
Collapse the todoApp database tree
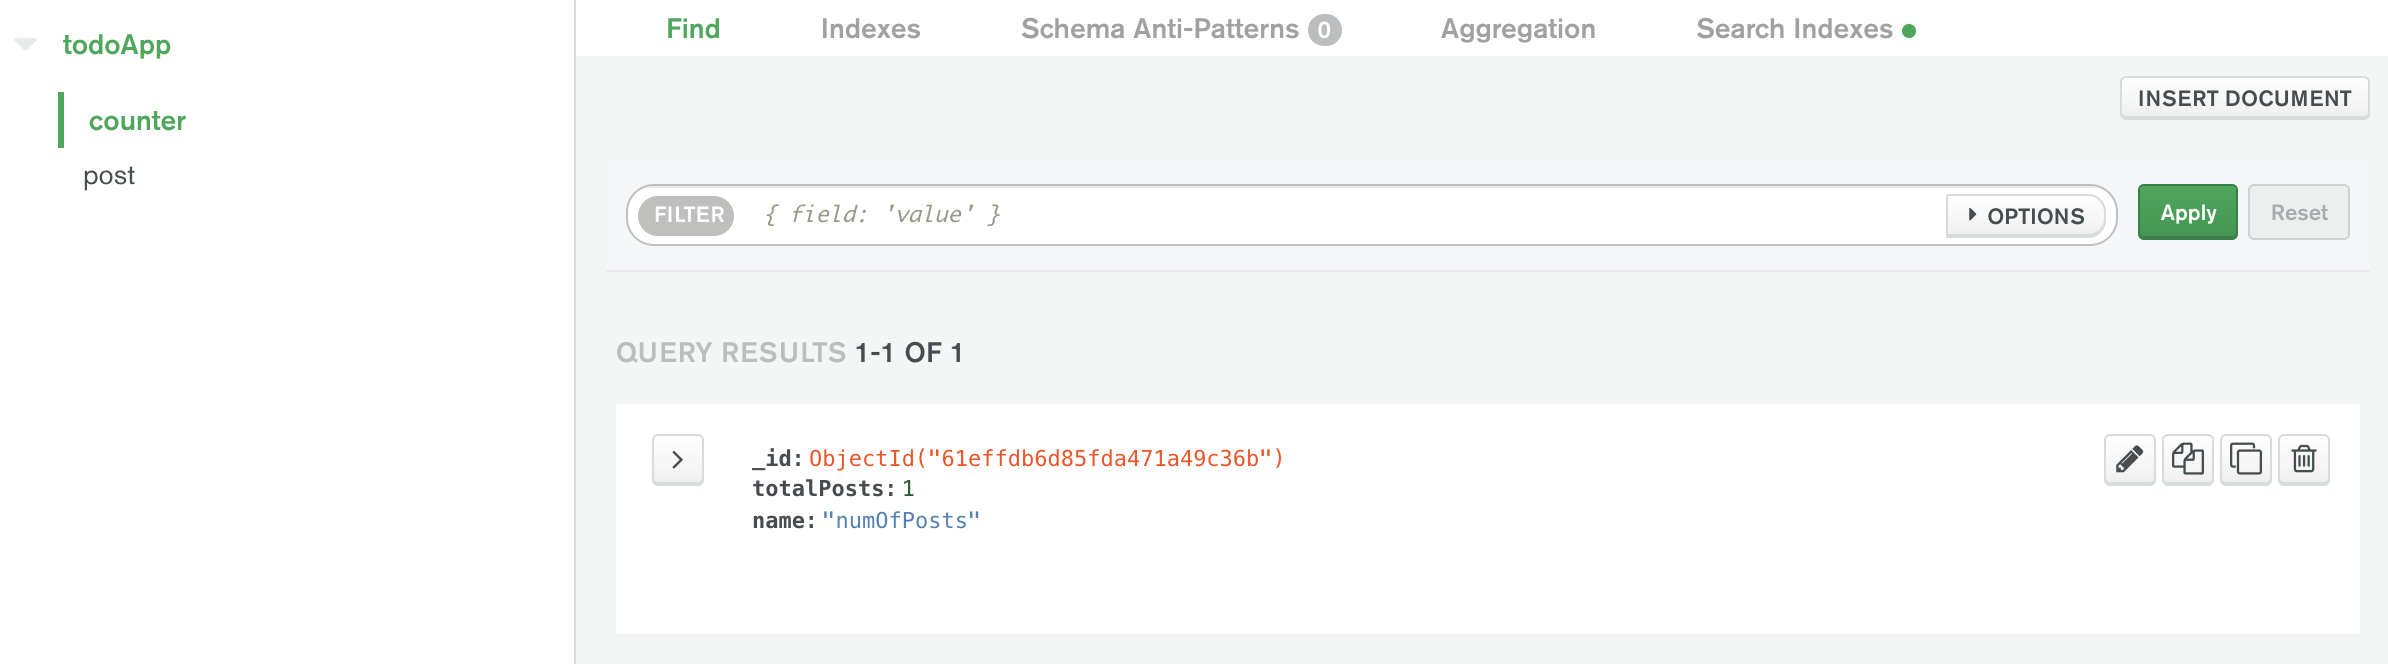[x=26, y=44]
